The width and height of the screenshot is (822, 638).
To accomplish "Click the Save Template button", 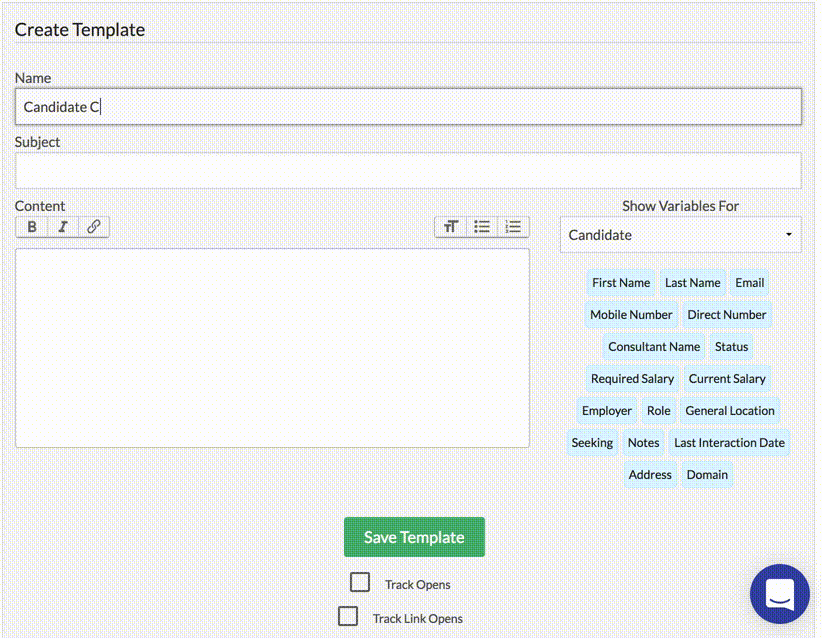I will pyautogui.click(x=414, y=537).
